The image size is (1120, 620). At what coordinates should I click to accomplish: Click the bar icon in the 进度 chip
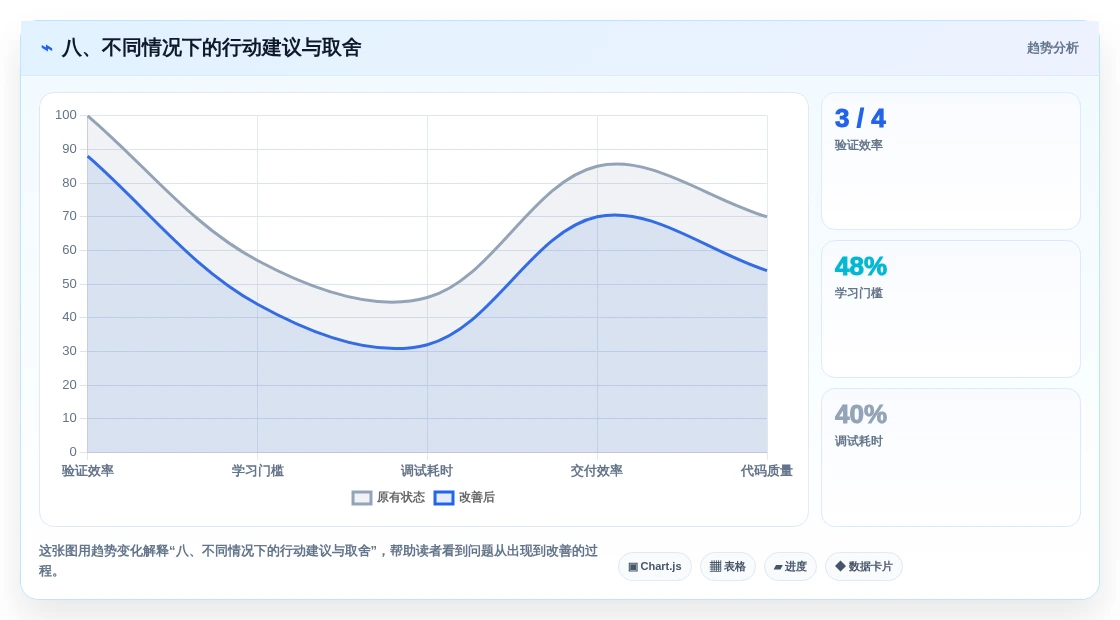coord(778,567)
